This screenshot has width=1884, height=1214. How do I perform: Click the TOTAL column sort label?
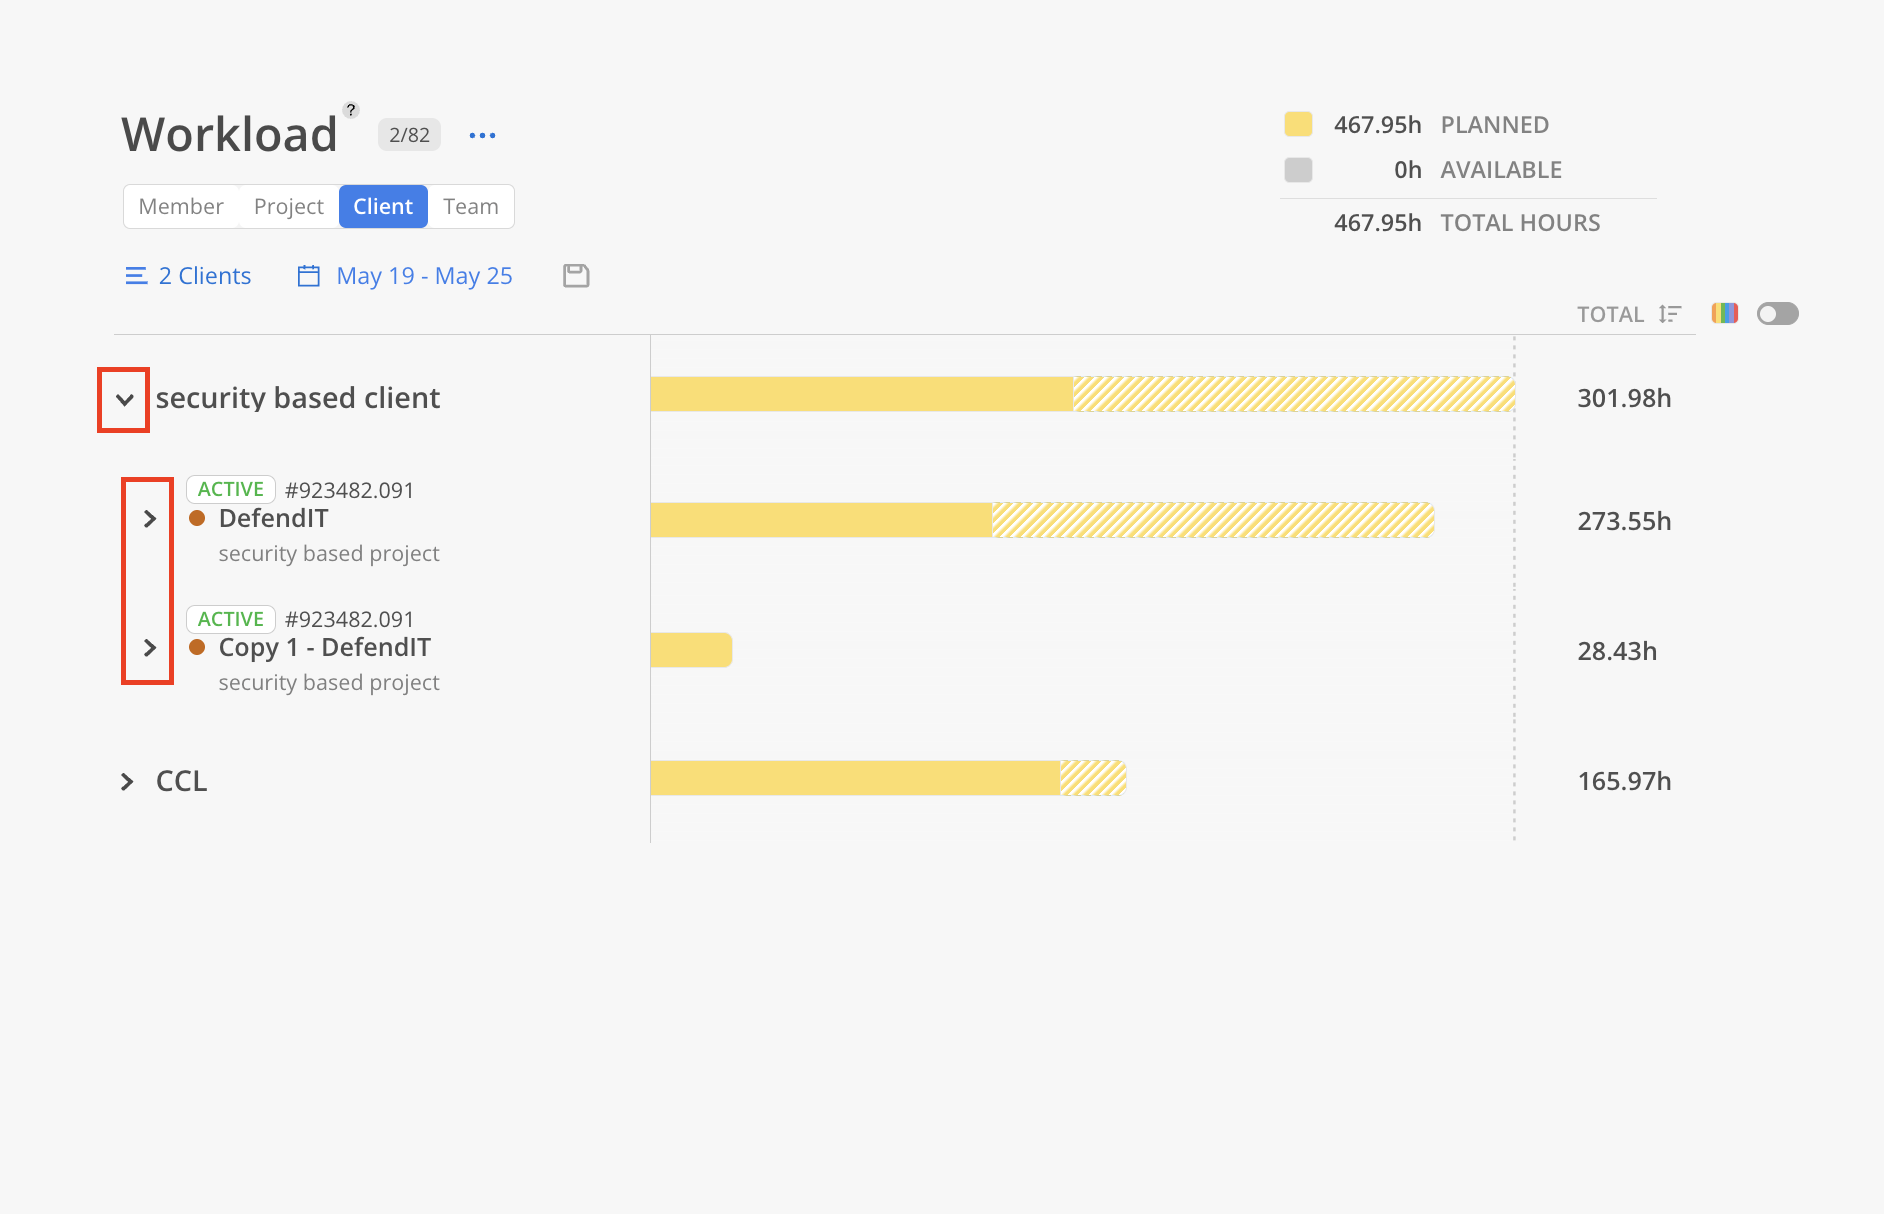1610,314
